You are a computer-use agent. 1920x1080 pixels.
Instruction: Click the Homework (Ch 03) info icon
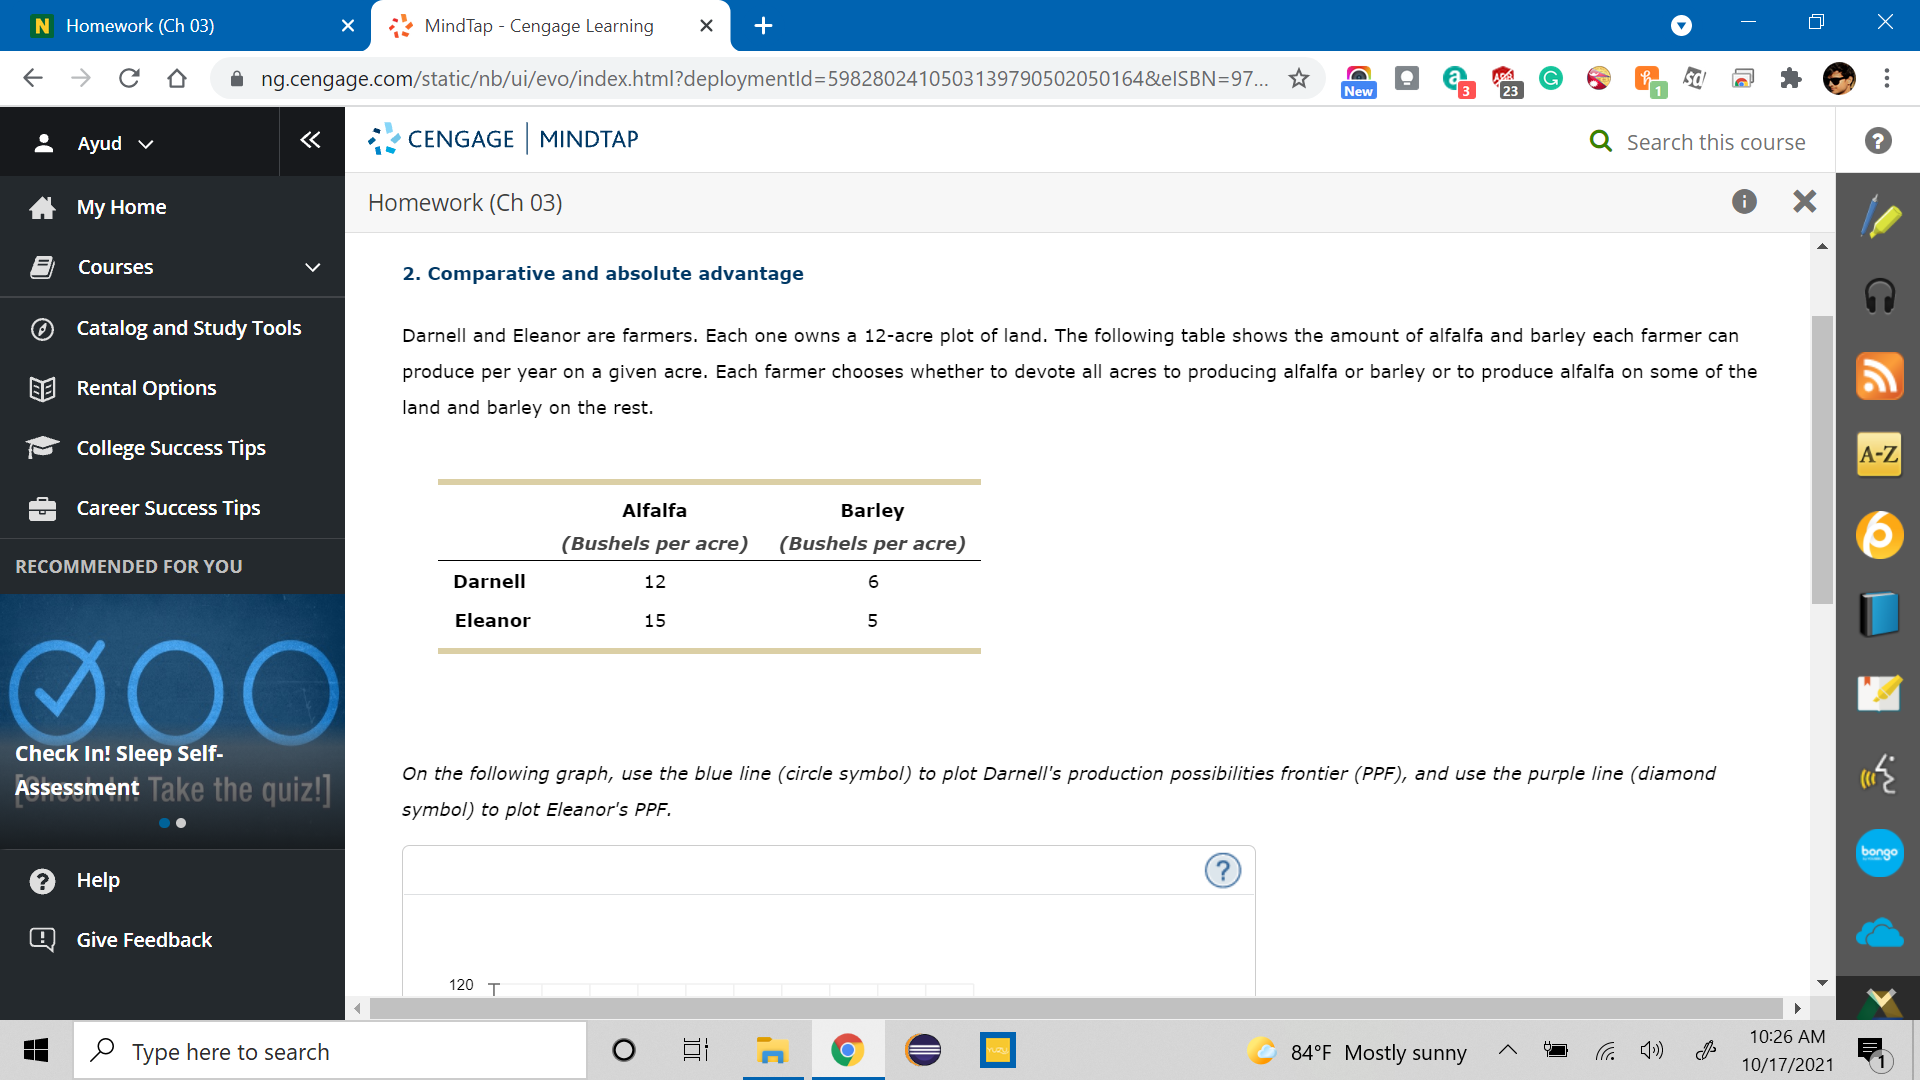[1745, 202]
